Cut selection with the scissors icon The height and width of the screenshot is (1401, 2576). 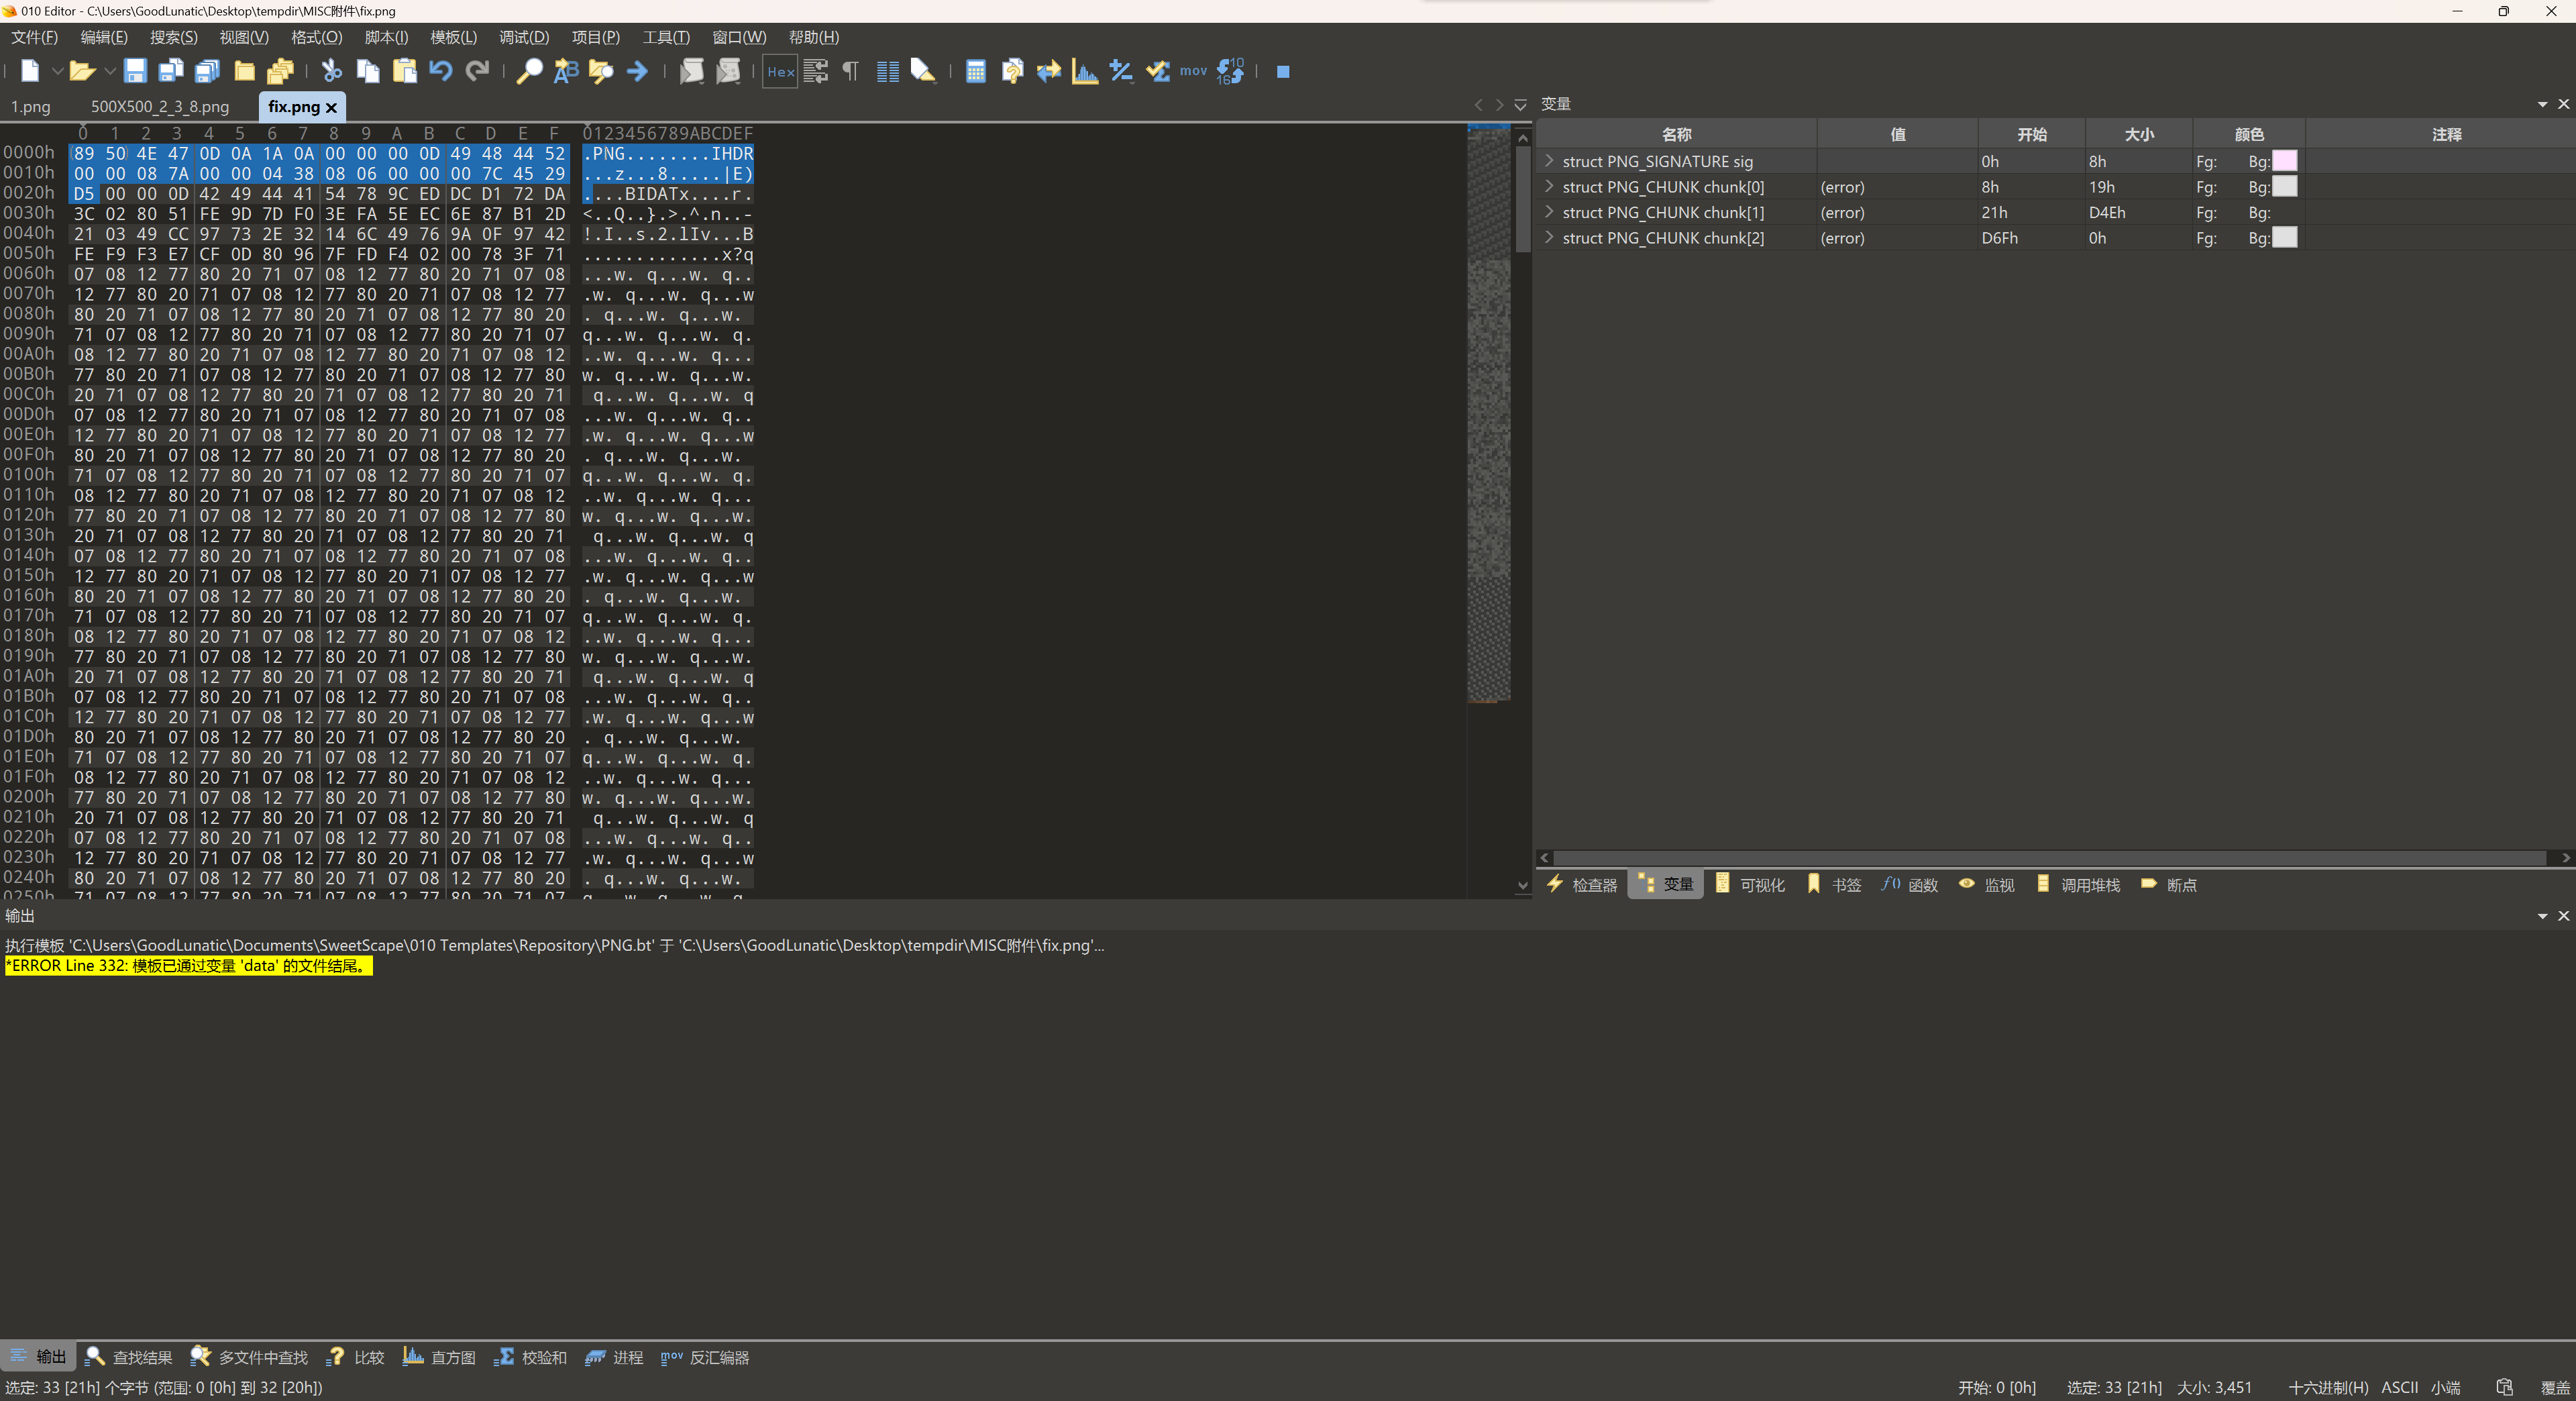[x=331, y=71]
